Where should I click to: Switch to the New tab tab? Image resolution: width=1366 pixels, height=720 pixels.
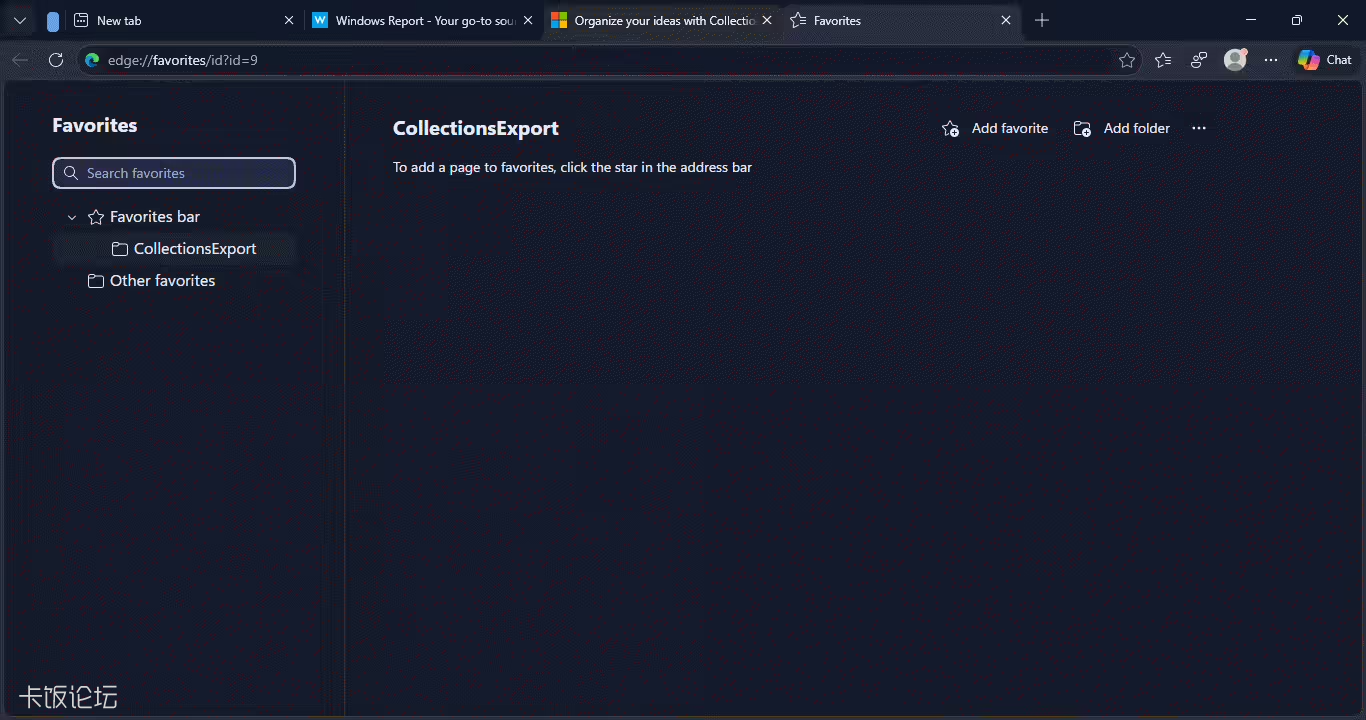click(x=180, y=20)
